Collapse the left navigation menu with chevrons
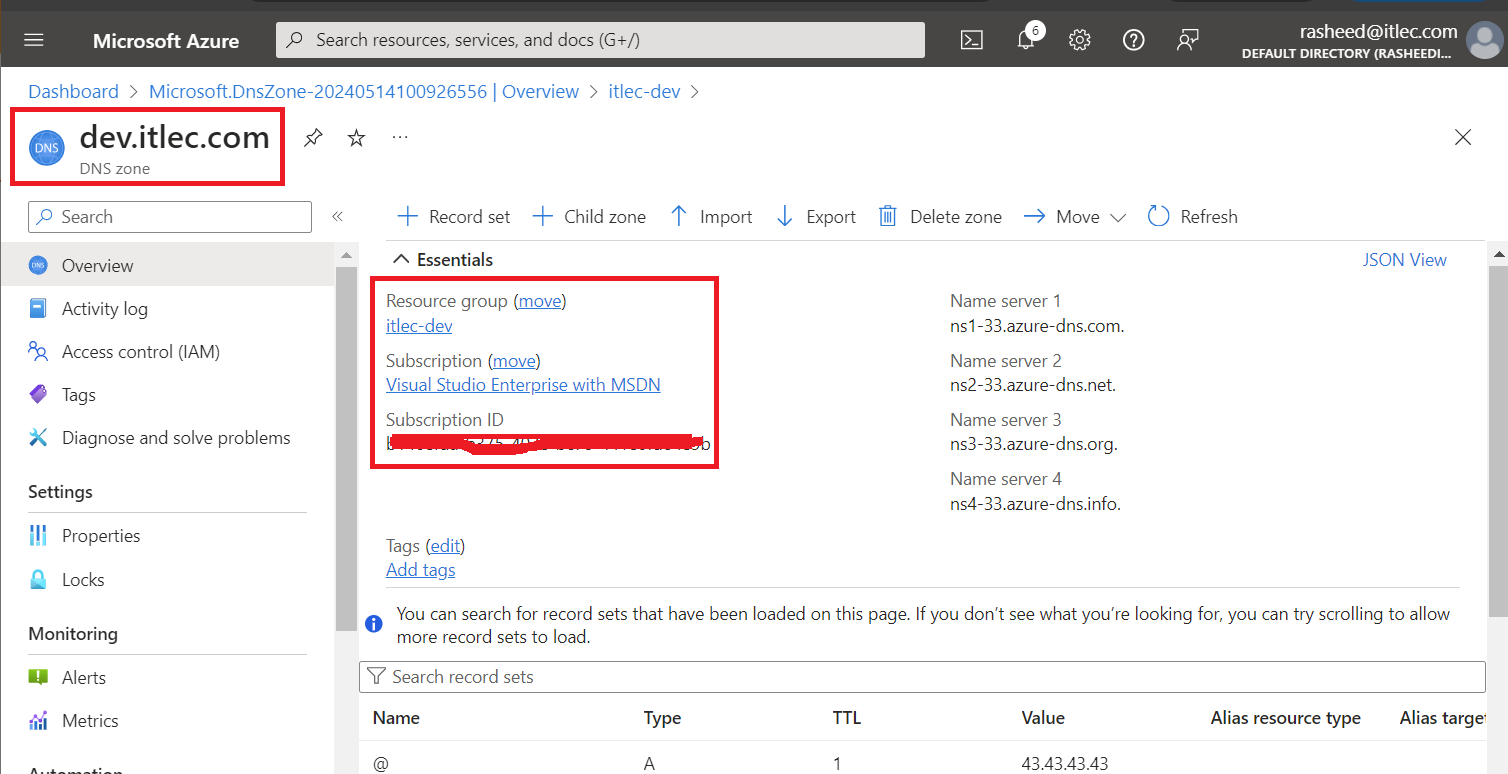This screenshot has height=774, width=1508. point(337,217)
